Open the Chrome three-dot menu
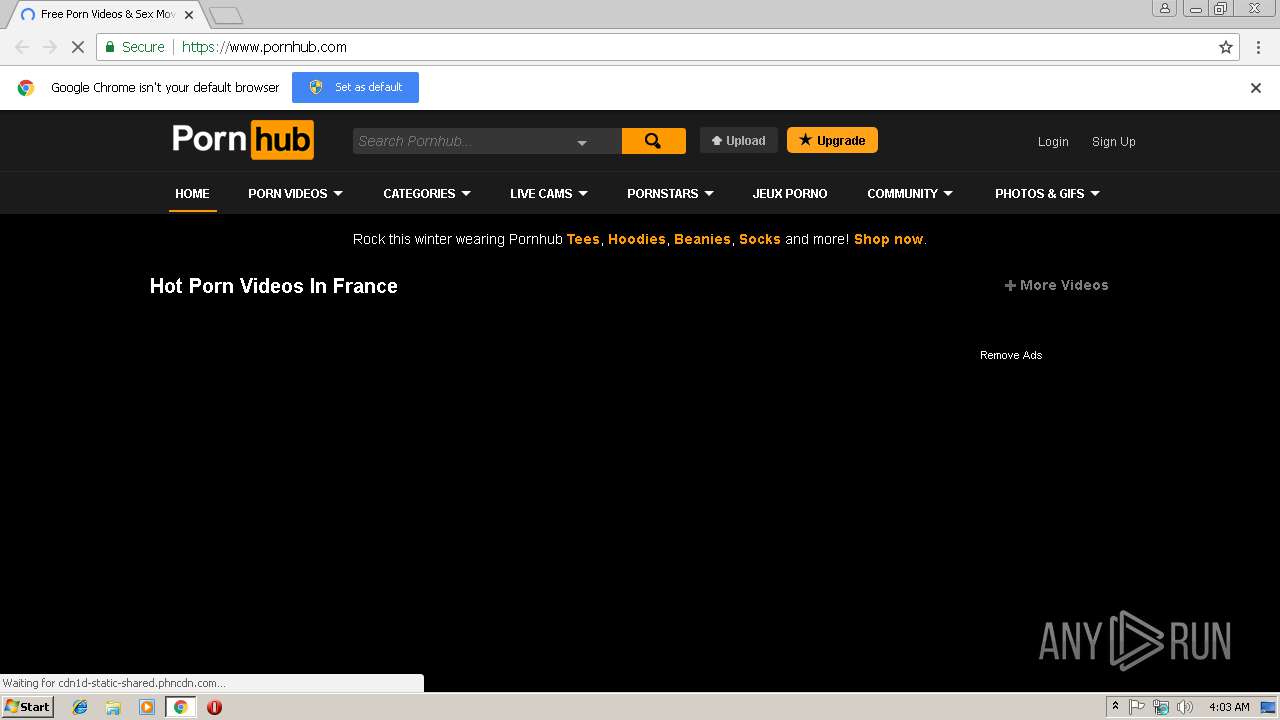 click(1258, 47)
